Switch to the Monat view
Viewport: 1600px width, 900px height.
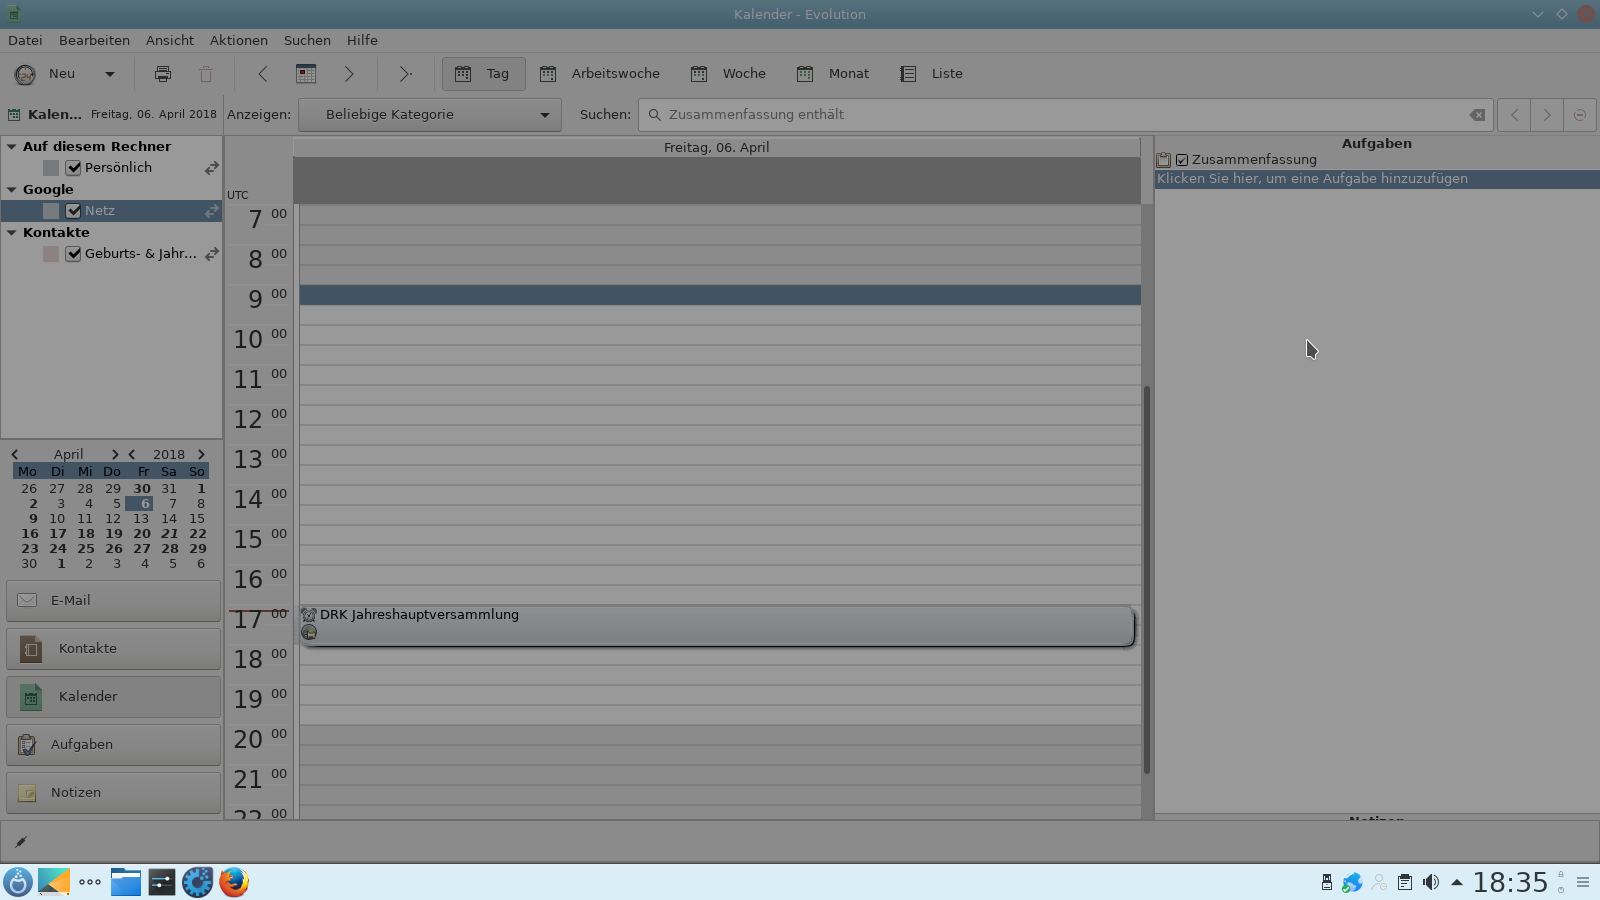(833, 74)
